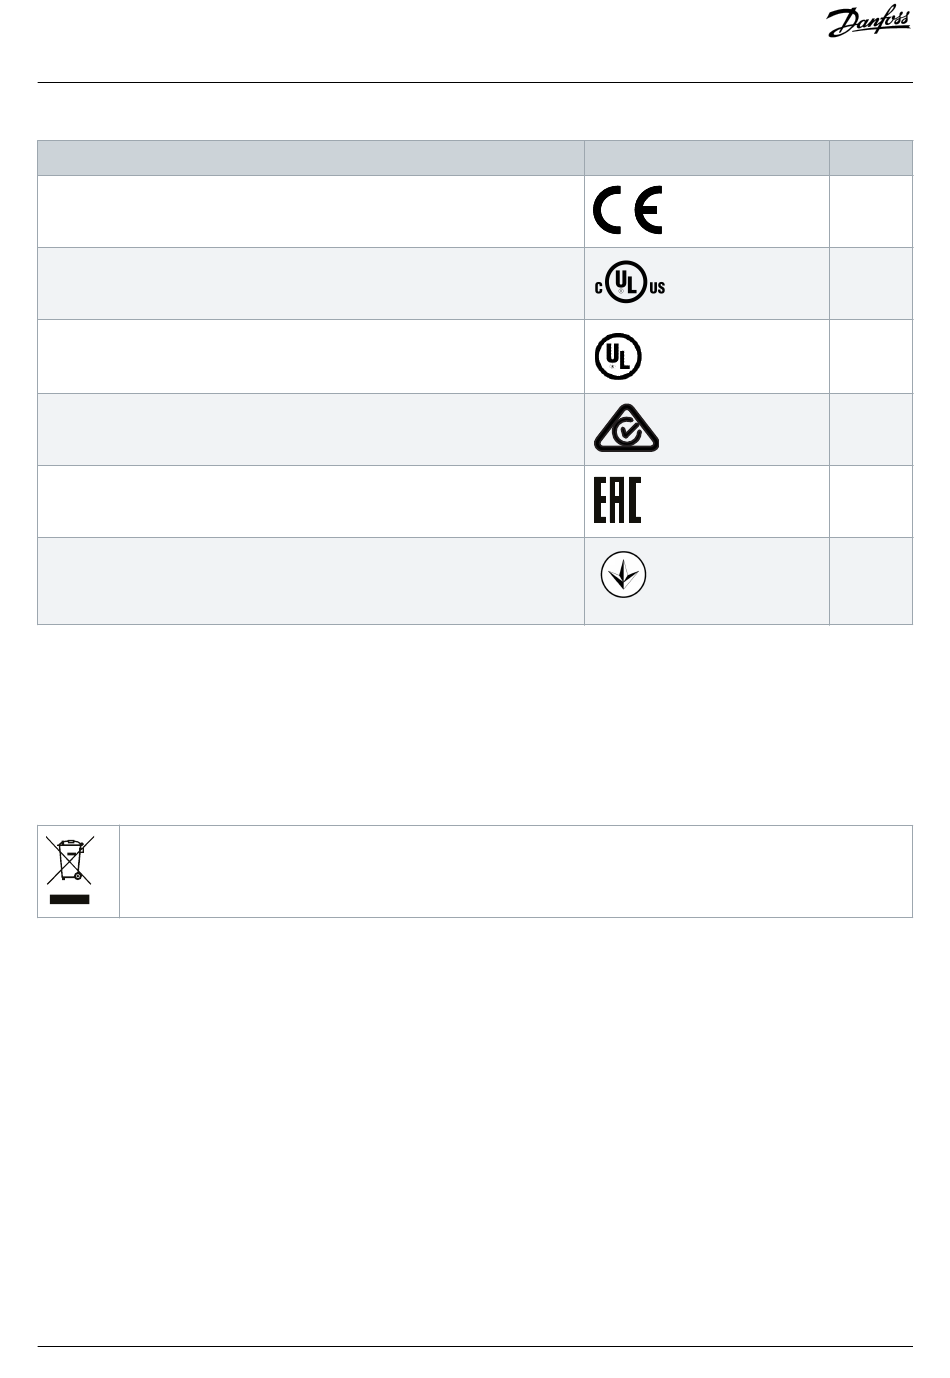Click the black bar beneath the wheelie bin

tap(68, 899)
